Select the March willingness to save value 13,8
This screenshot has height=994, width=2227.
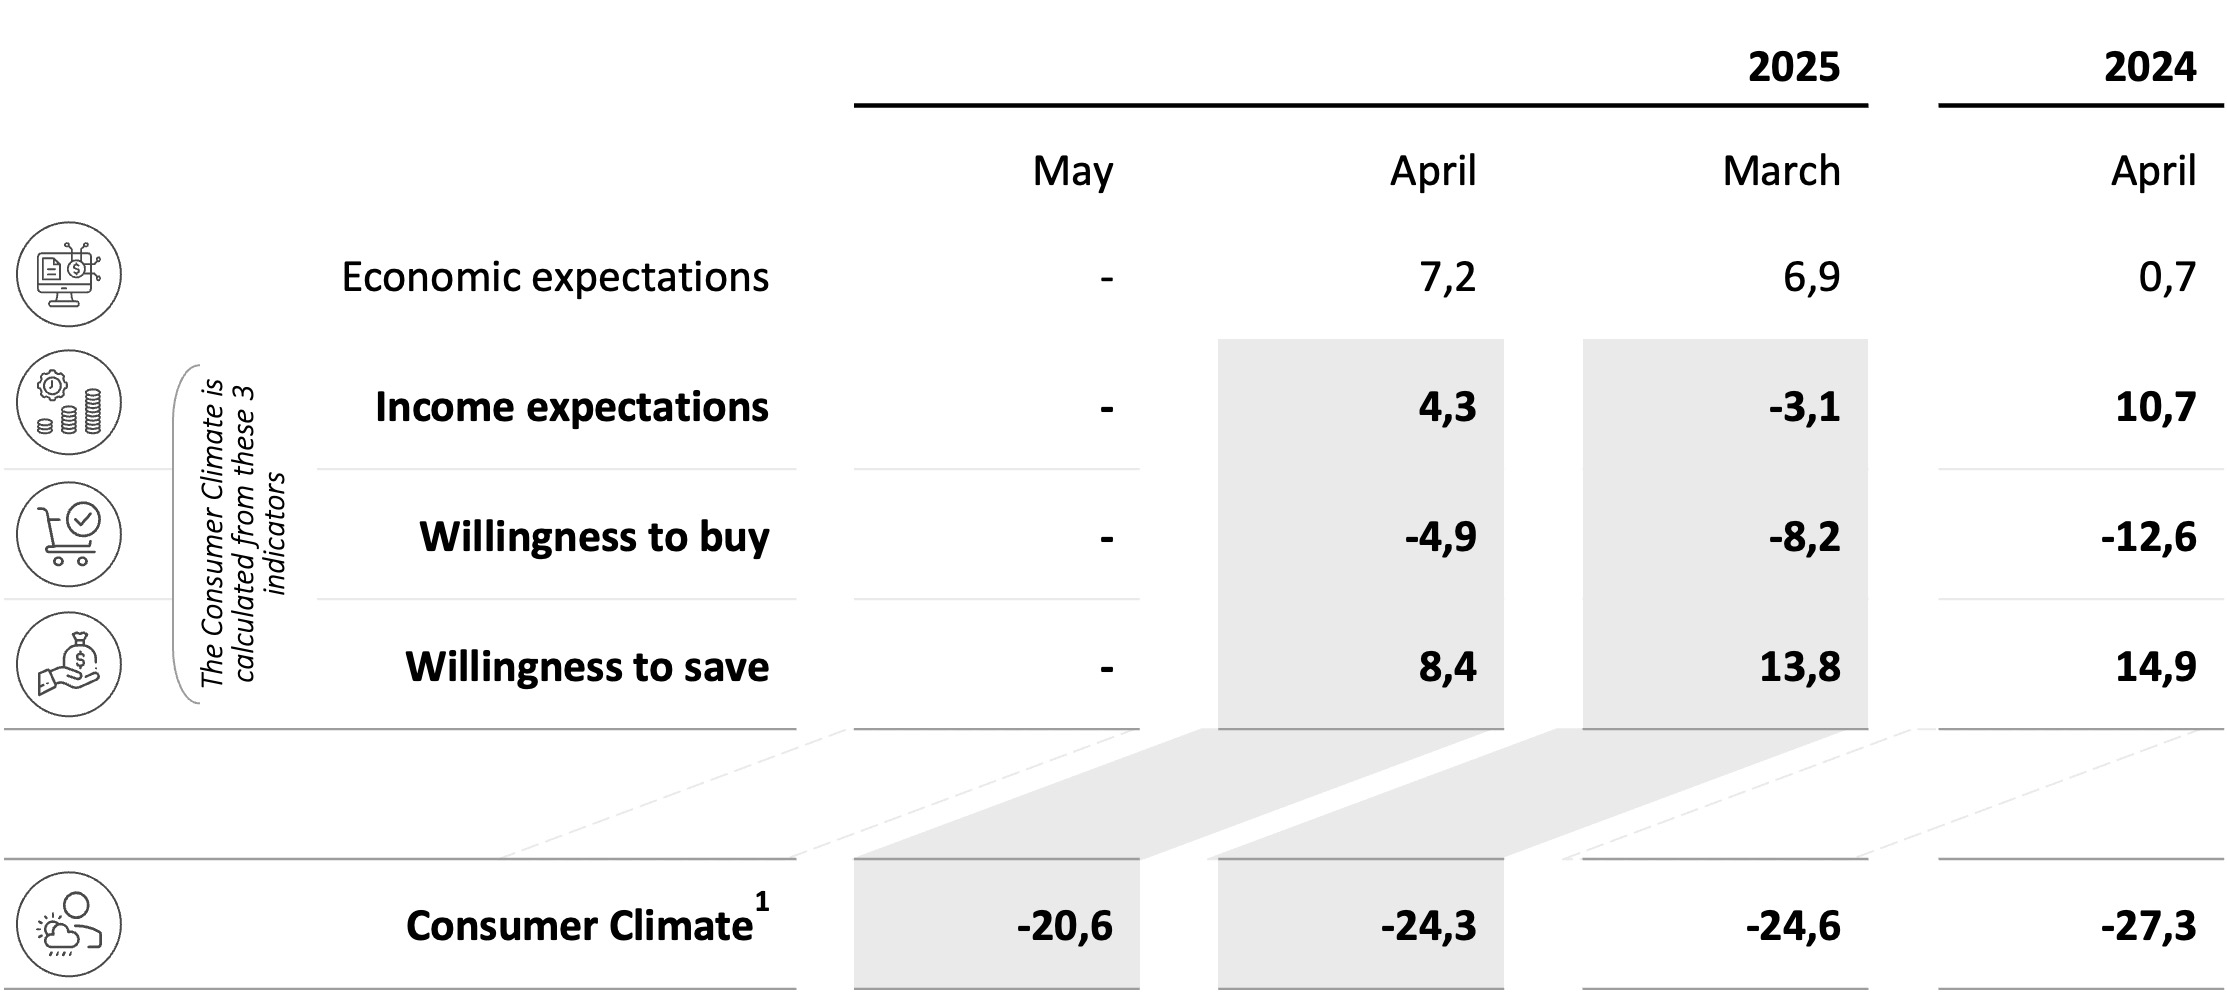tap(1799, 667)
